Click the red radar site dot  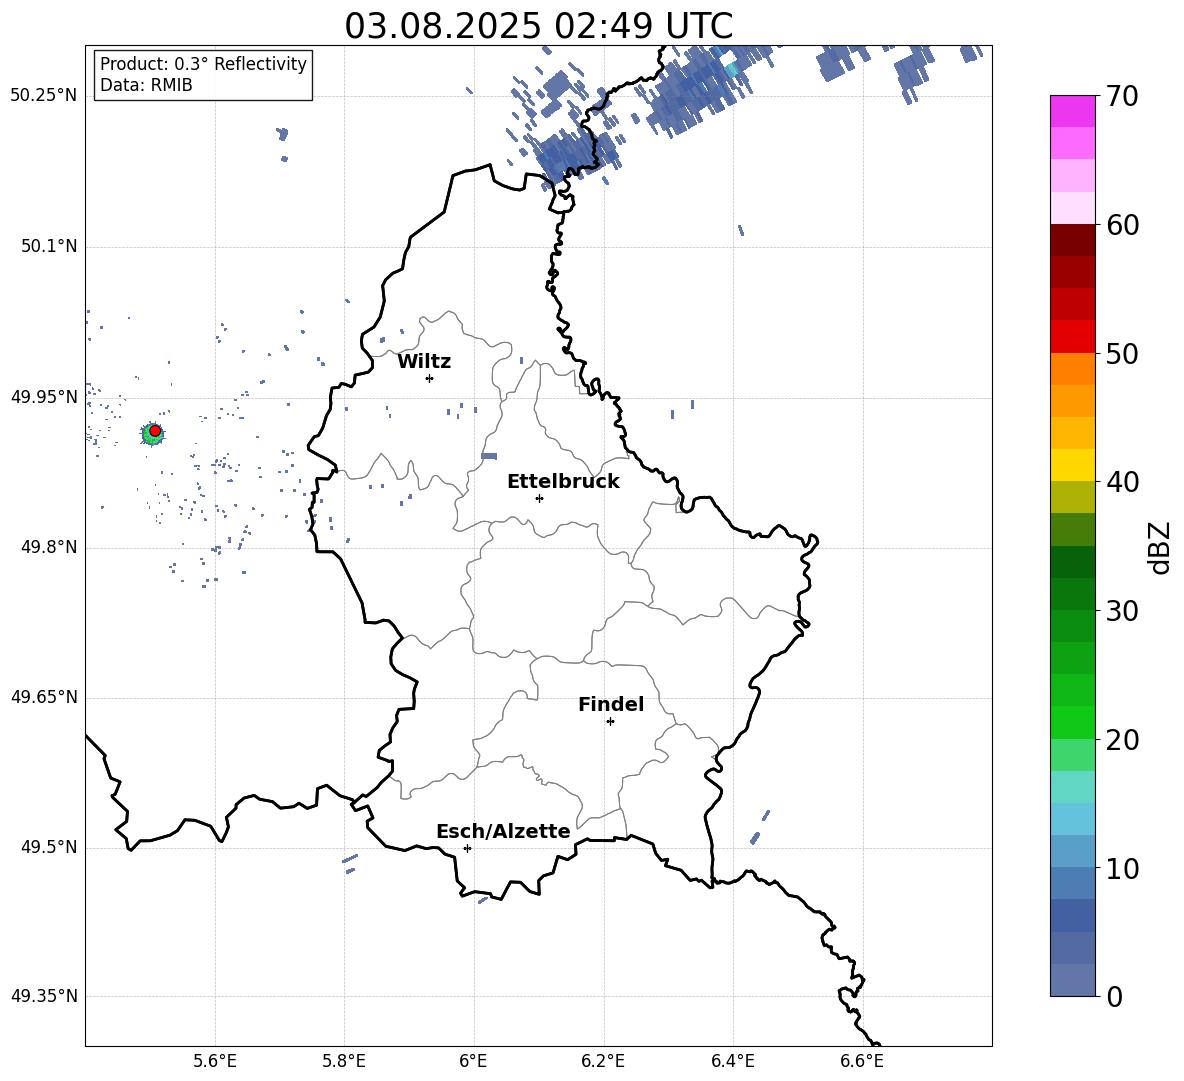point(155,431)
